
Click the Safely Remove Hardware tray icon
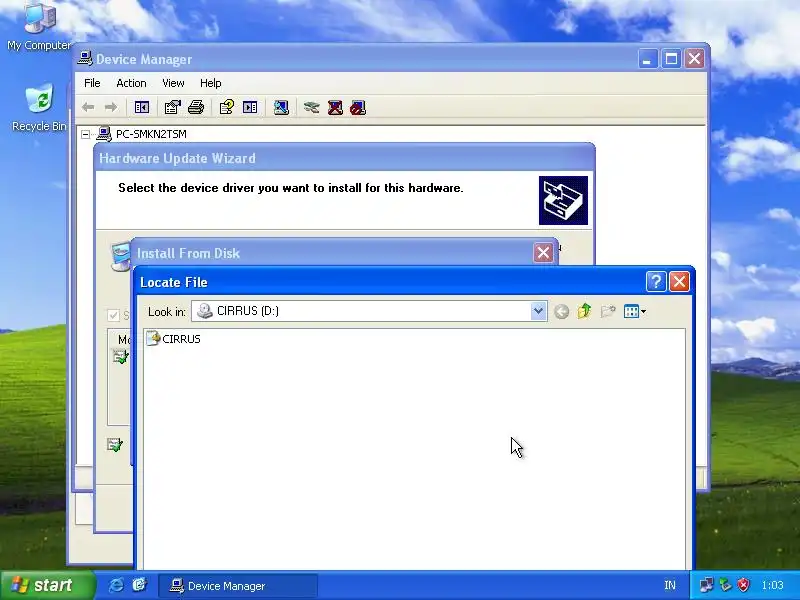click(x=725, y=585)
